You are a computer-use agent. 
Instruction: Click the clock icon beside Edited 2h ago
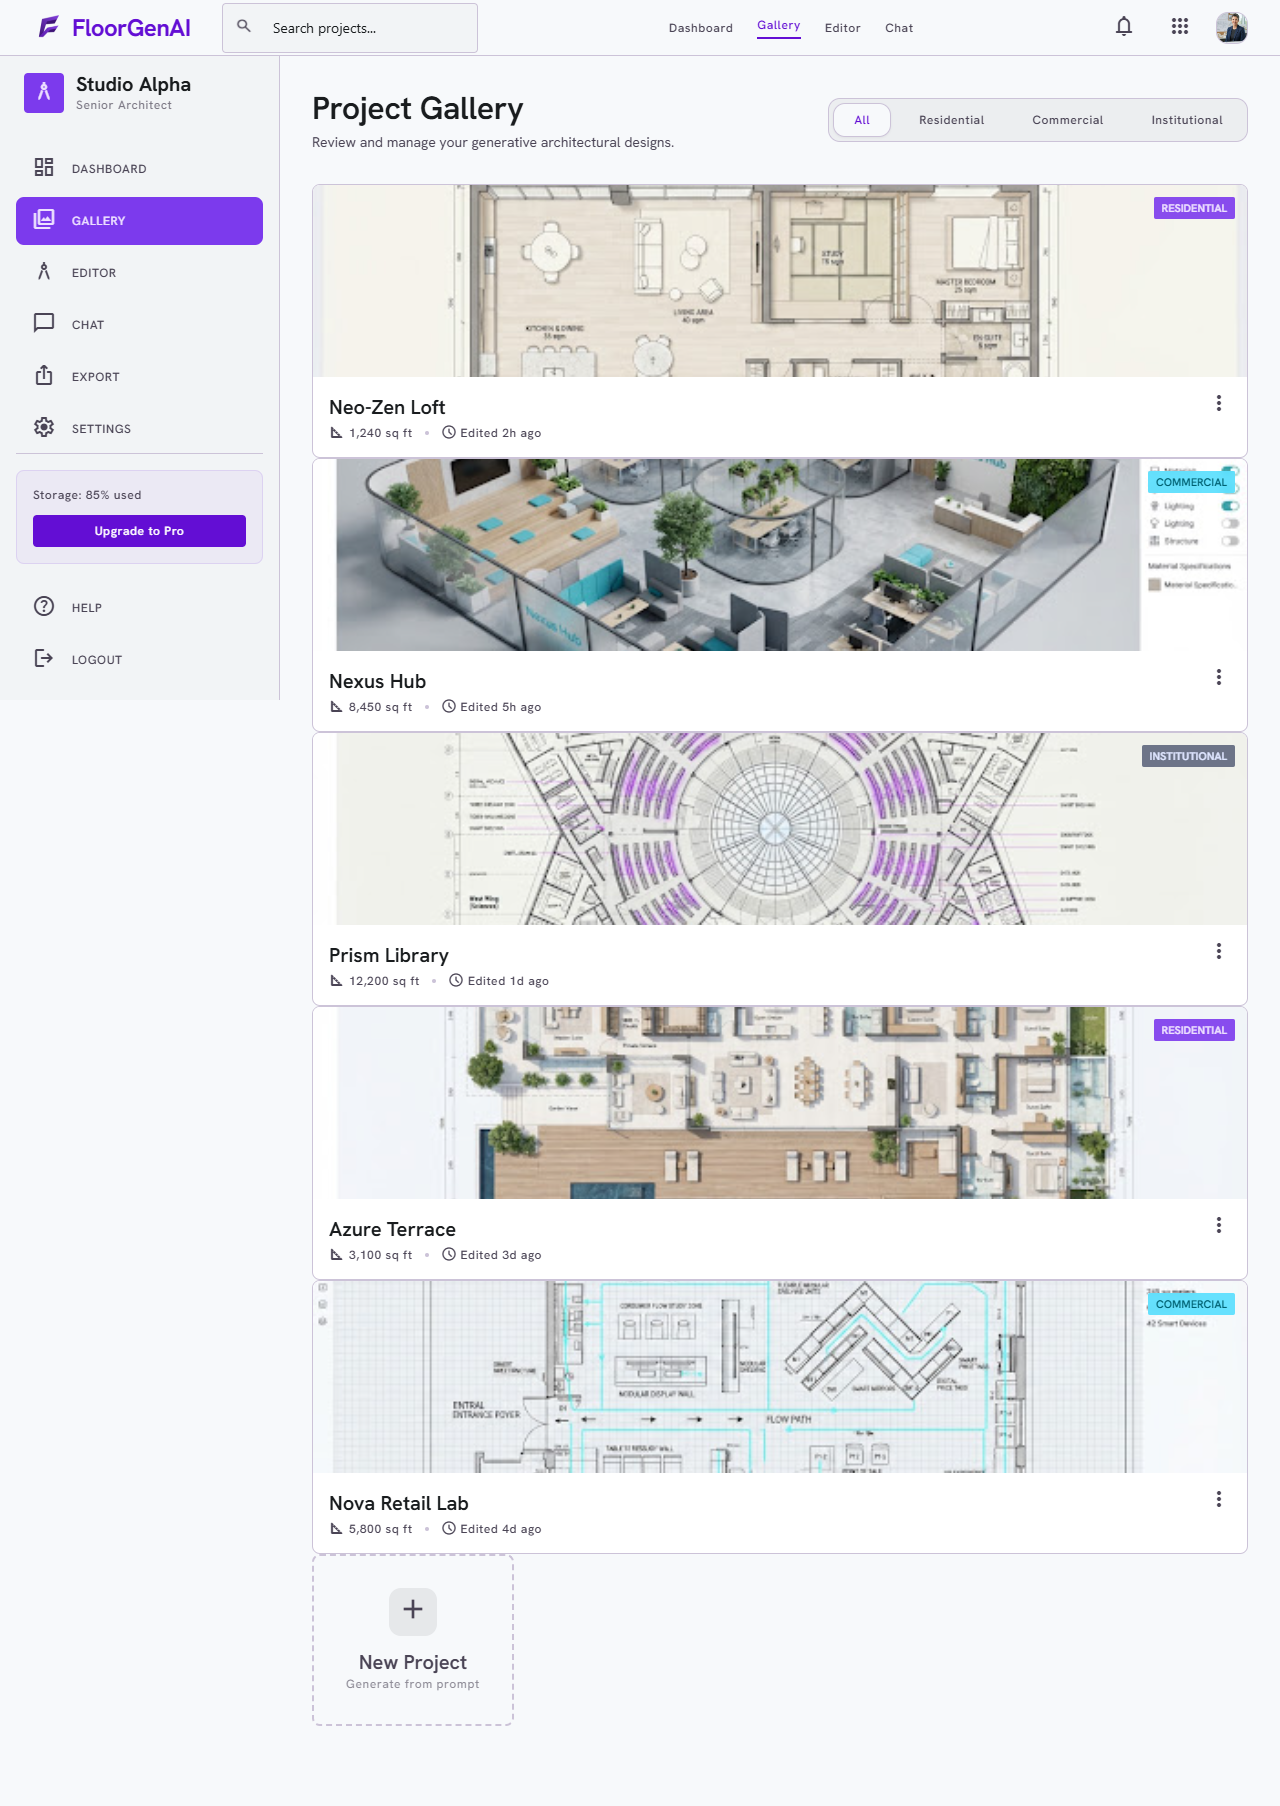point(449,433)
